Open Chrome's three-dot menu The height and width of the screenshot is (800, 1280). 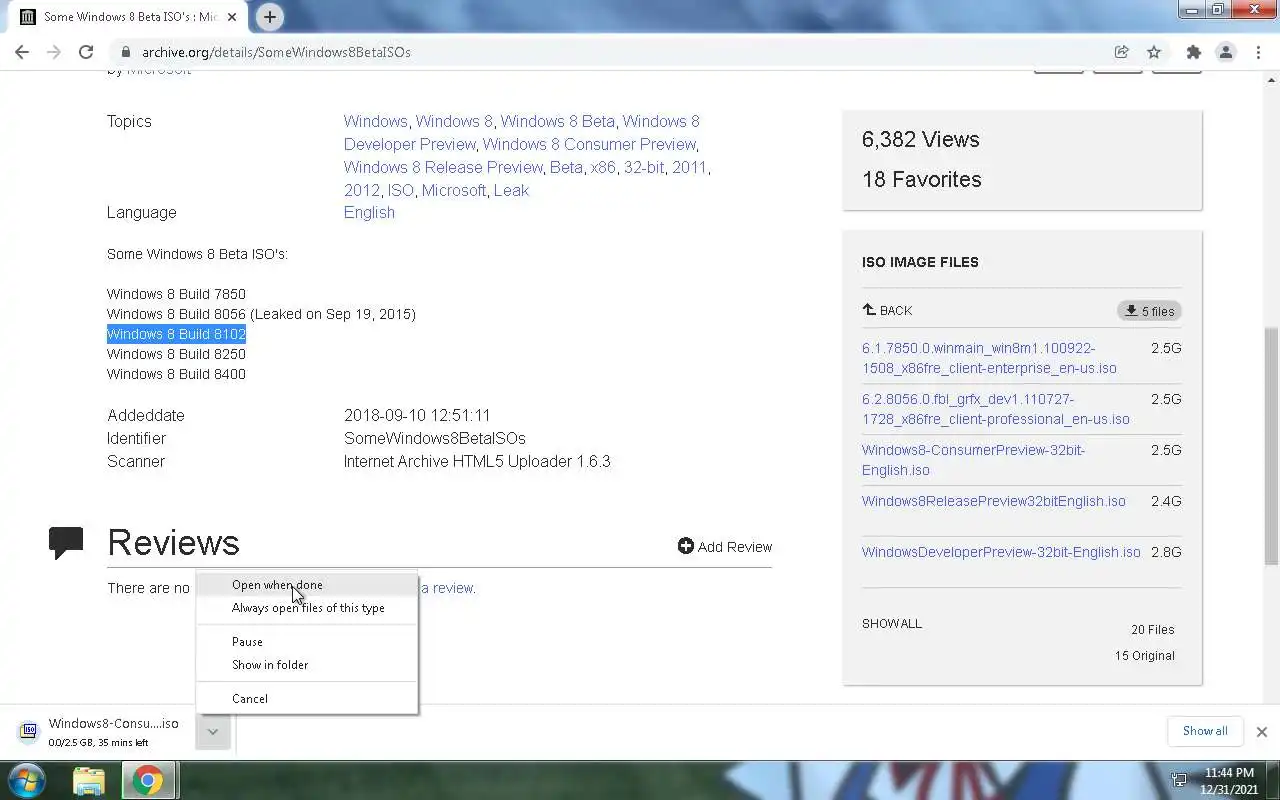coord(1258,52)
